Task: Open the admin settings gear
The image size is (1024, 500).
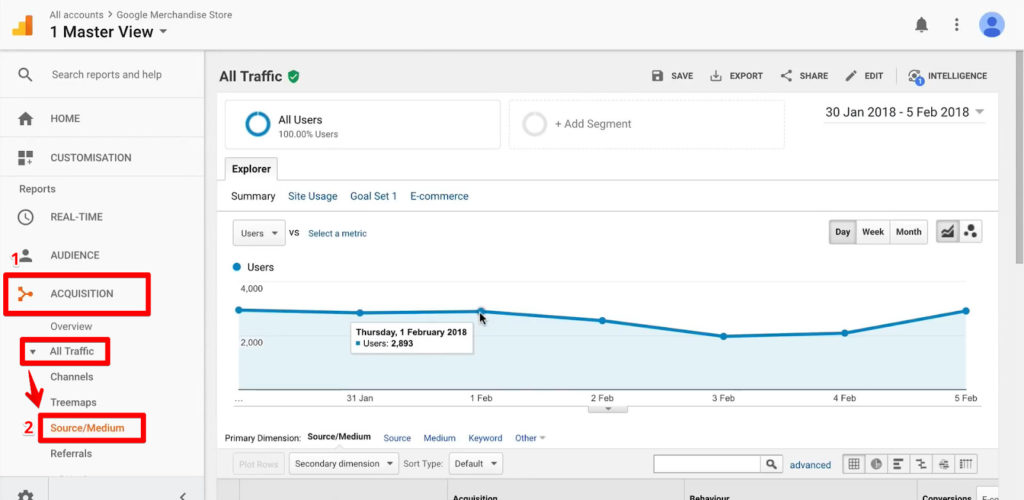Action: [25, 495]
